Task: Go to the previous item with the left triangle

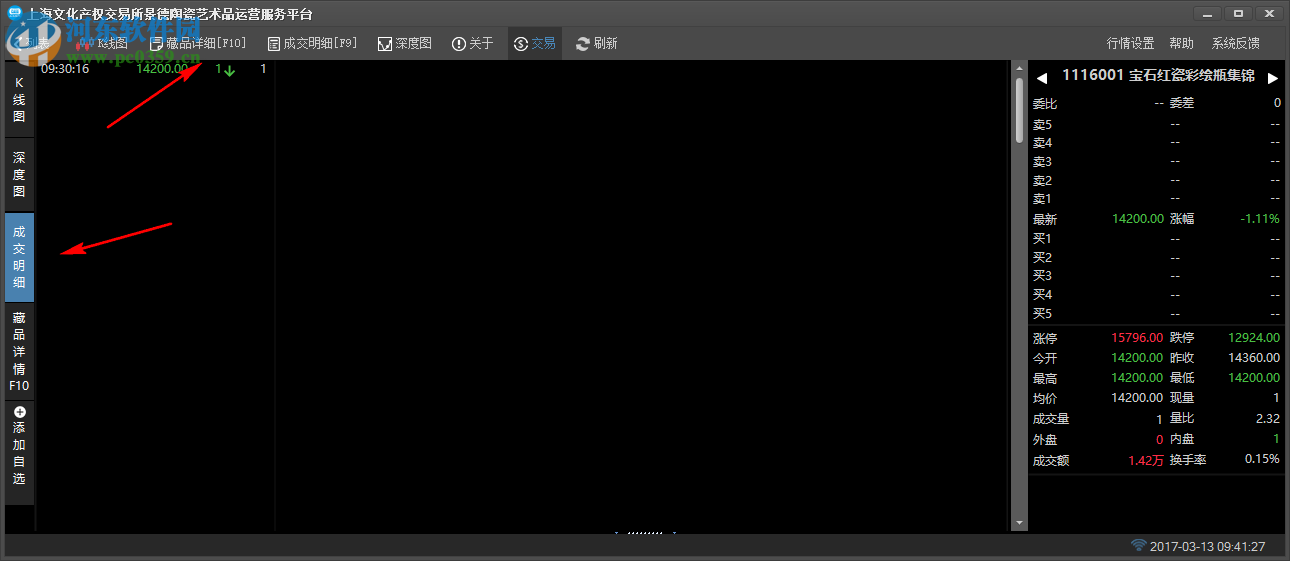Action: click(1041, 77)
